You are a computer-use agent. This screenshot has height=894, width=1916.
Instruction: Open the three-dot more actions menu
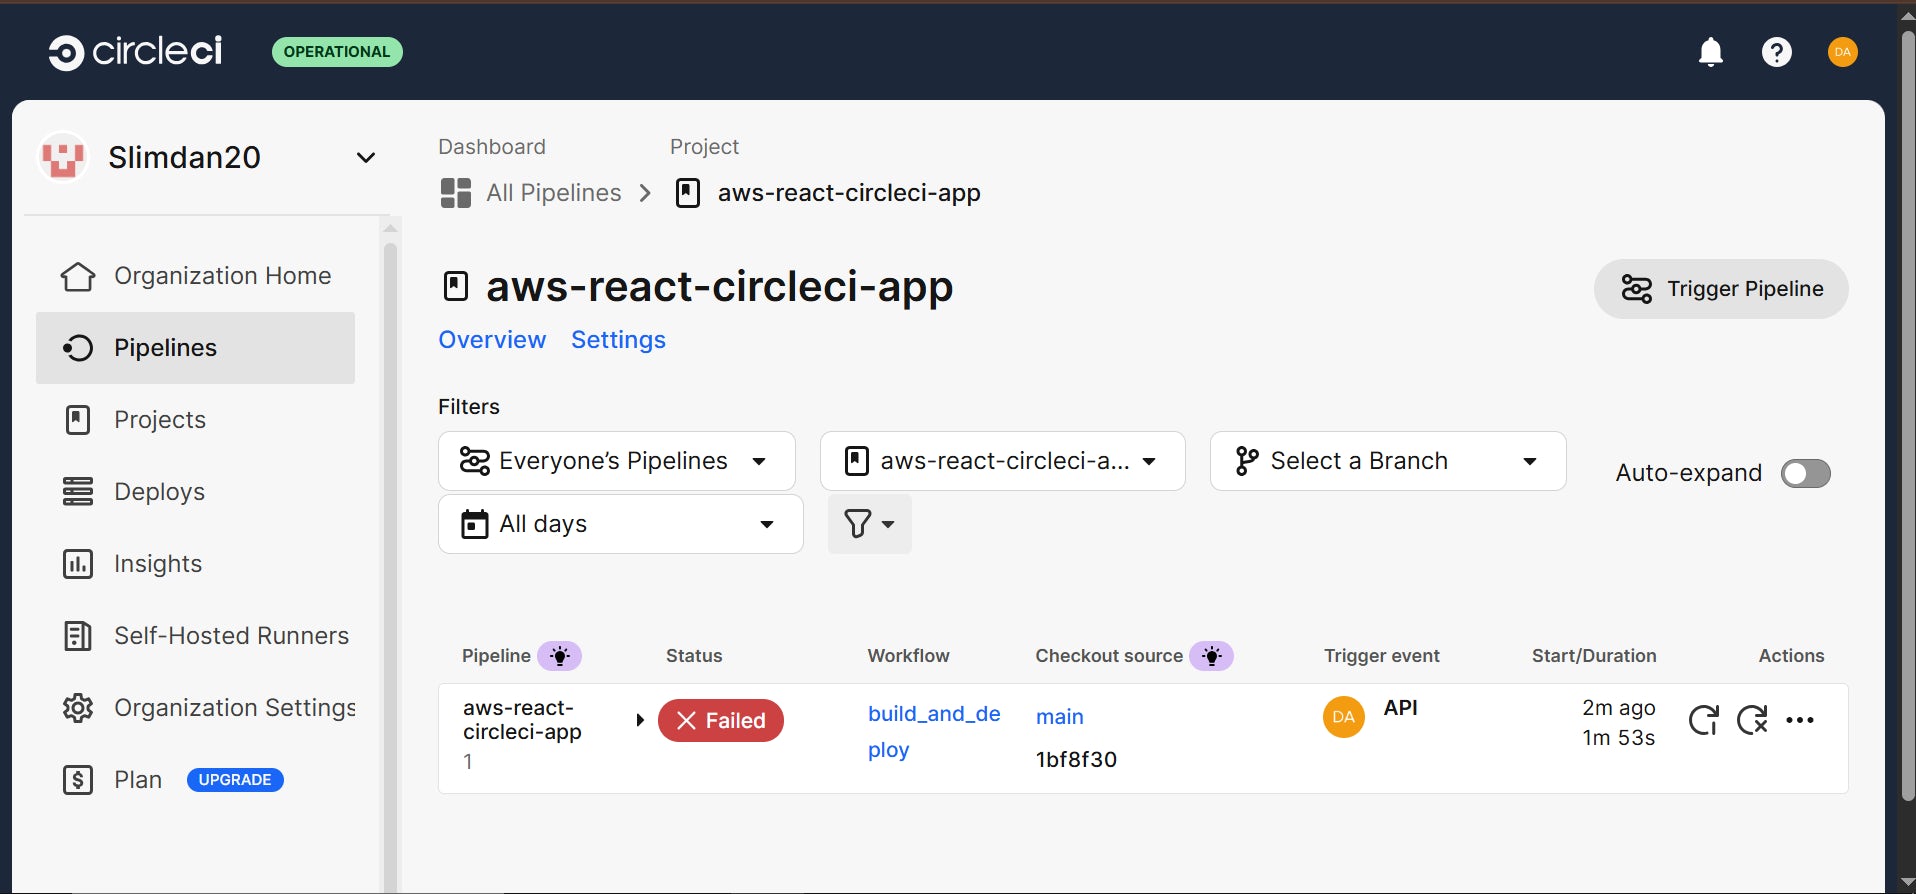coord(1800,720)
